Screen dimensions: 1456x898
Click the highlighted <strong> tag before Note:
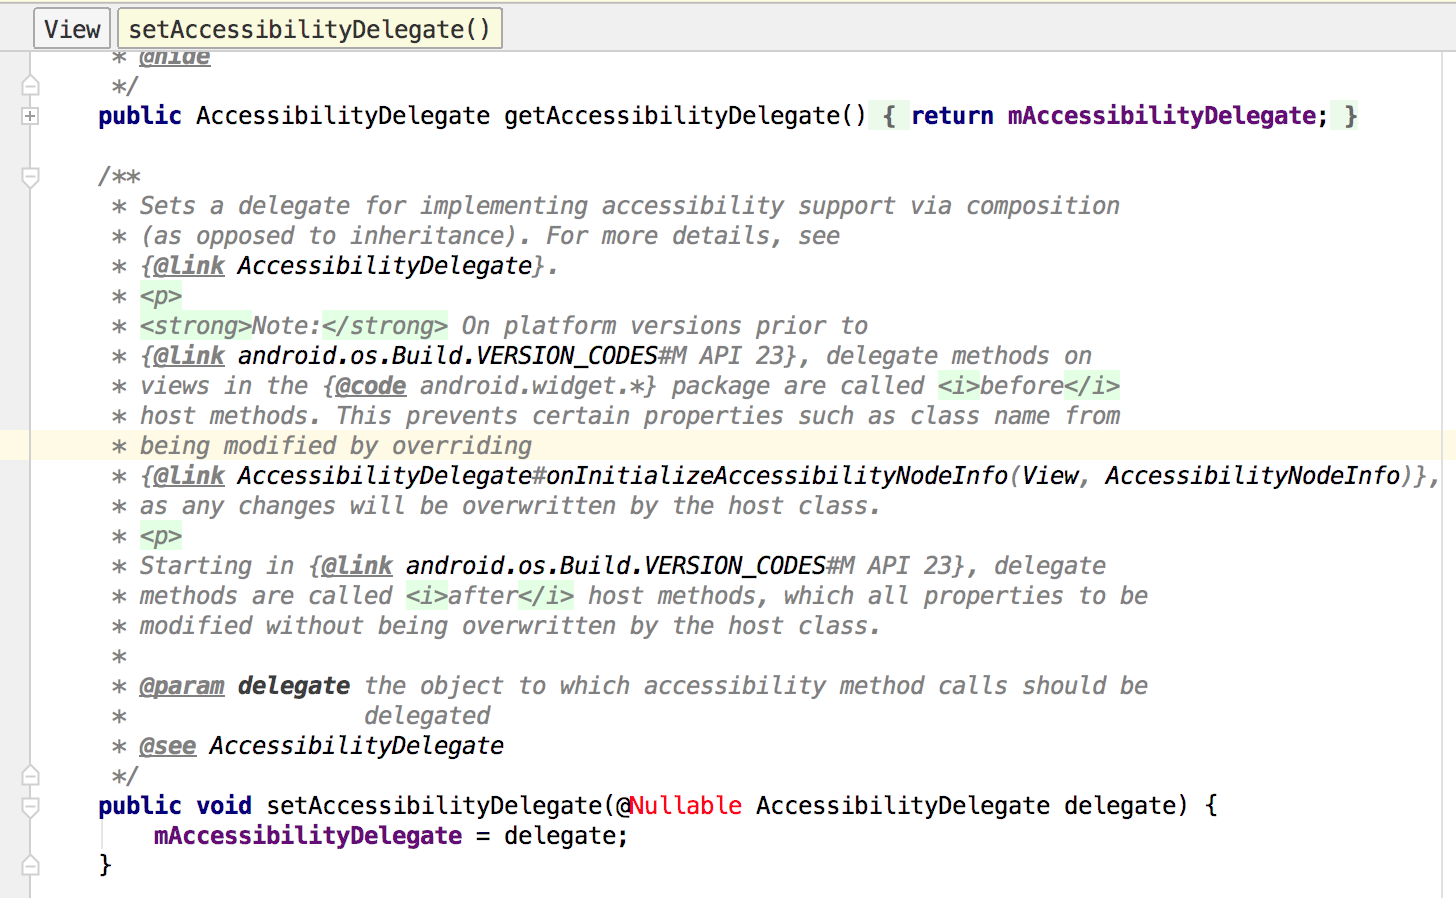195,326
